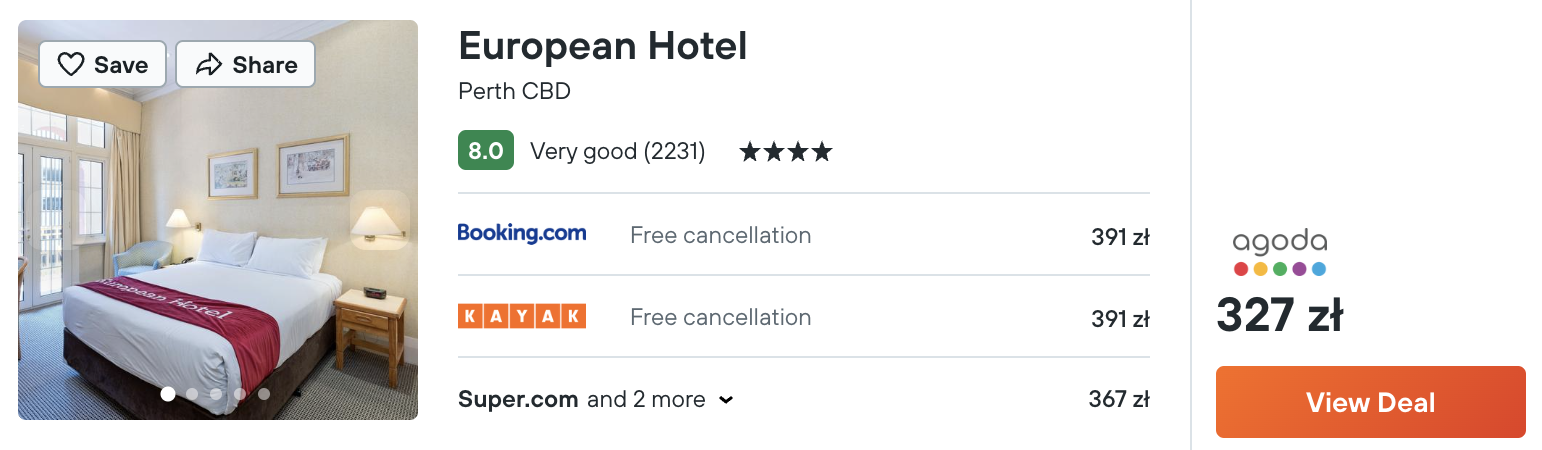The height and width of the screenshot is (450, 1542).
Task: Select the first photo carousel dot
Action: tap(168, 393)
